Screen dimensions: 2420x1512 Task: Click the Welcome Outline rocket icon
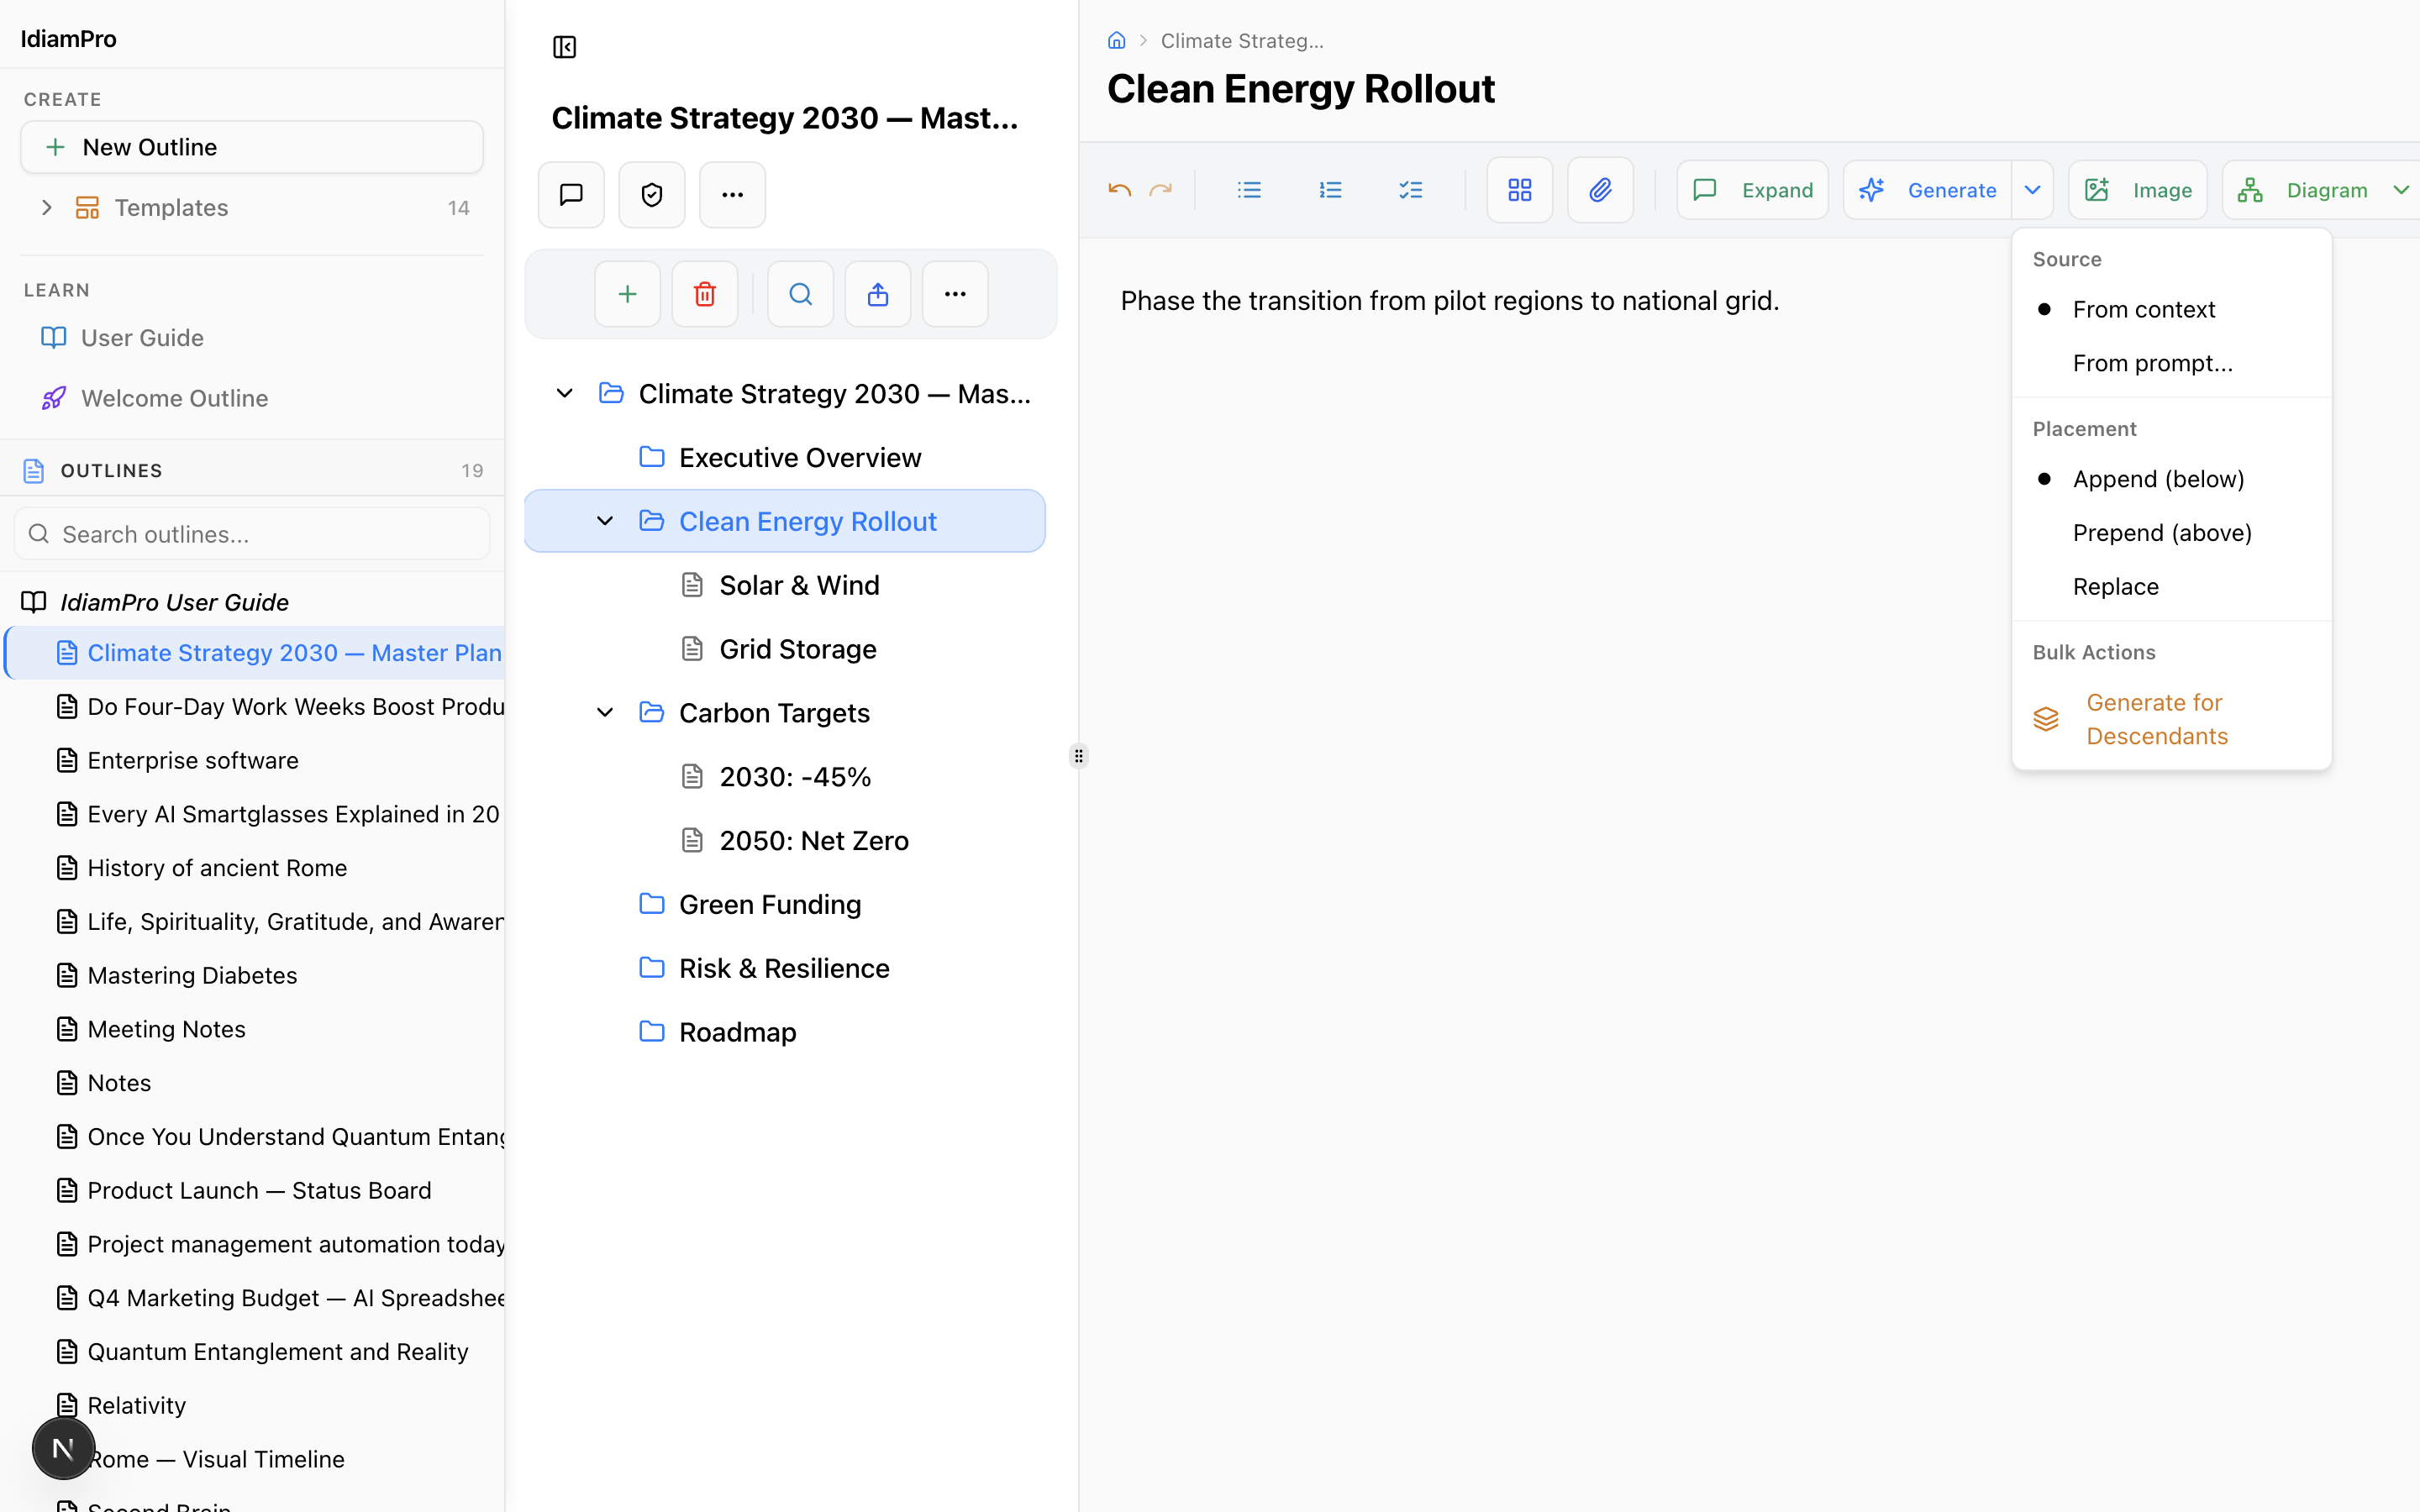pos(54,398)
